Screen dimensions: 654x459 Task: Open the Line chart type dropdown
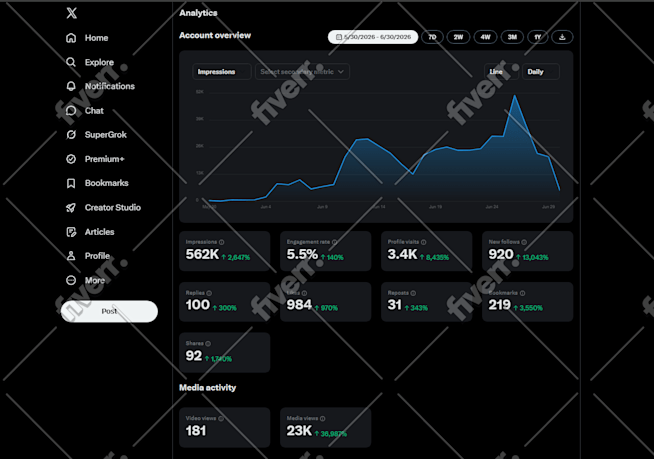pyautogui.click(x=501, y=72)
